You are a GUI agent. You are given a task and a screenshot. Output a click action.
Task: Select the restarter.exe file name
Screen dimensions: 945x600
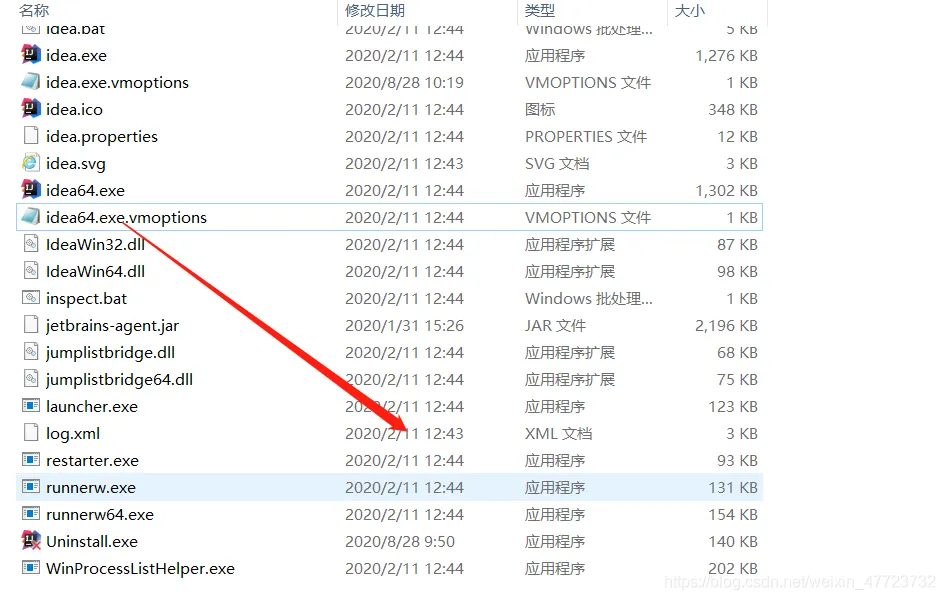[92, 461]
